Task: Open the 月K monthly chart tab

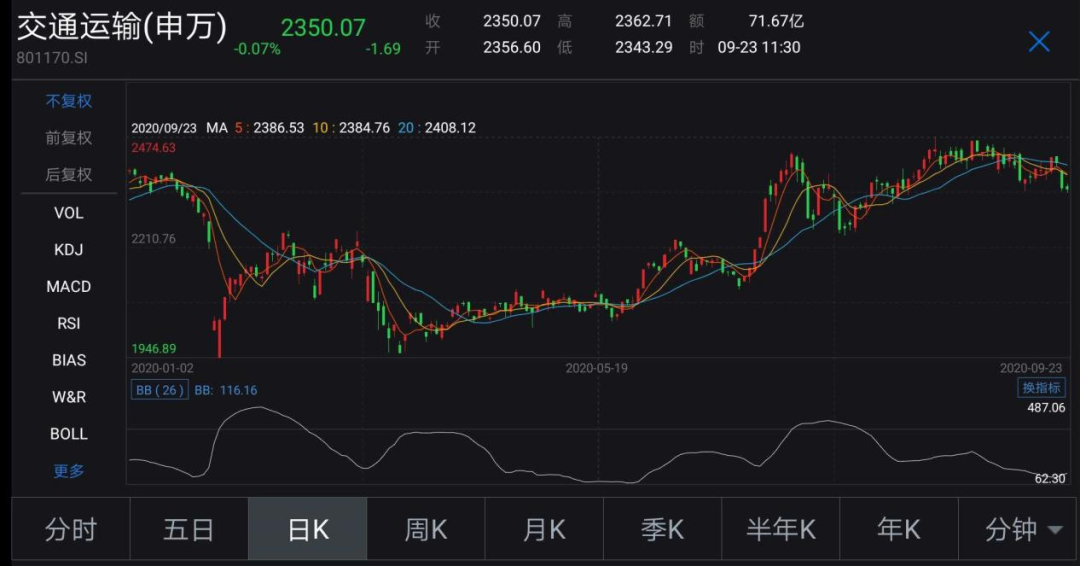Action: coord(543,529)
